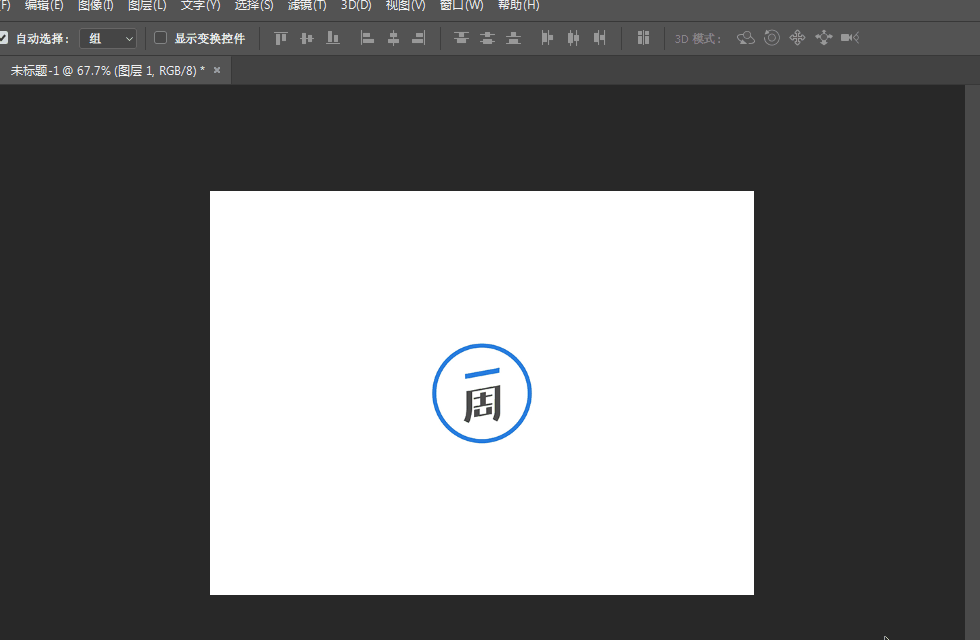The height and width of the screenshot is (640, 980).
Task: Activate the 3D rotate camera icon
Action: pos(745,37)
